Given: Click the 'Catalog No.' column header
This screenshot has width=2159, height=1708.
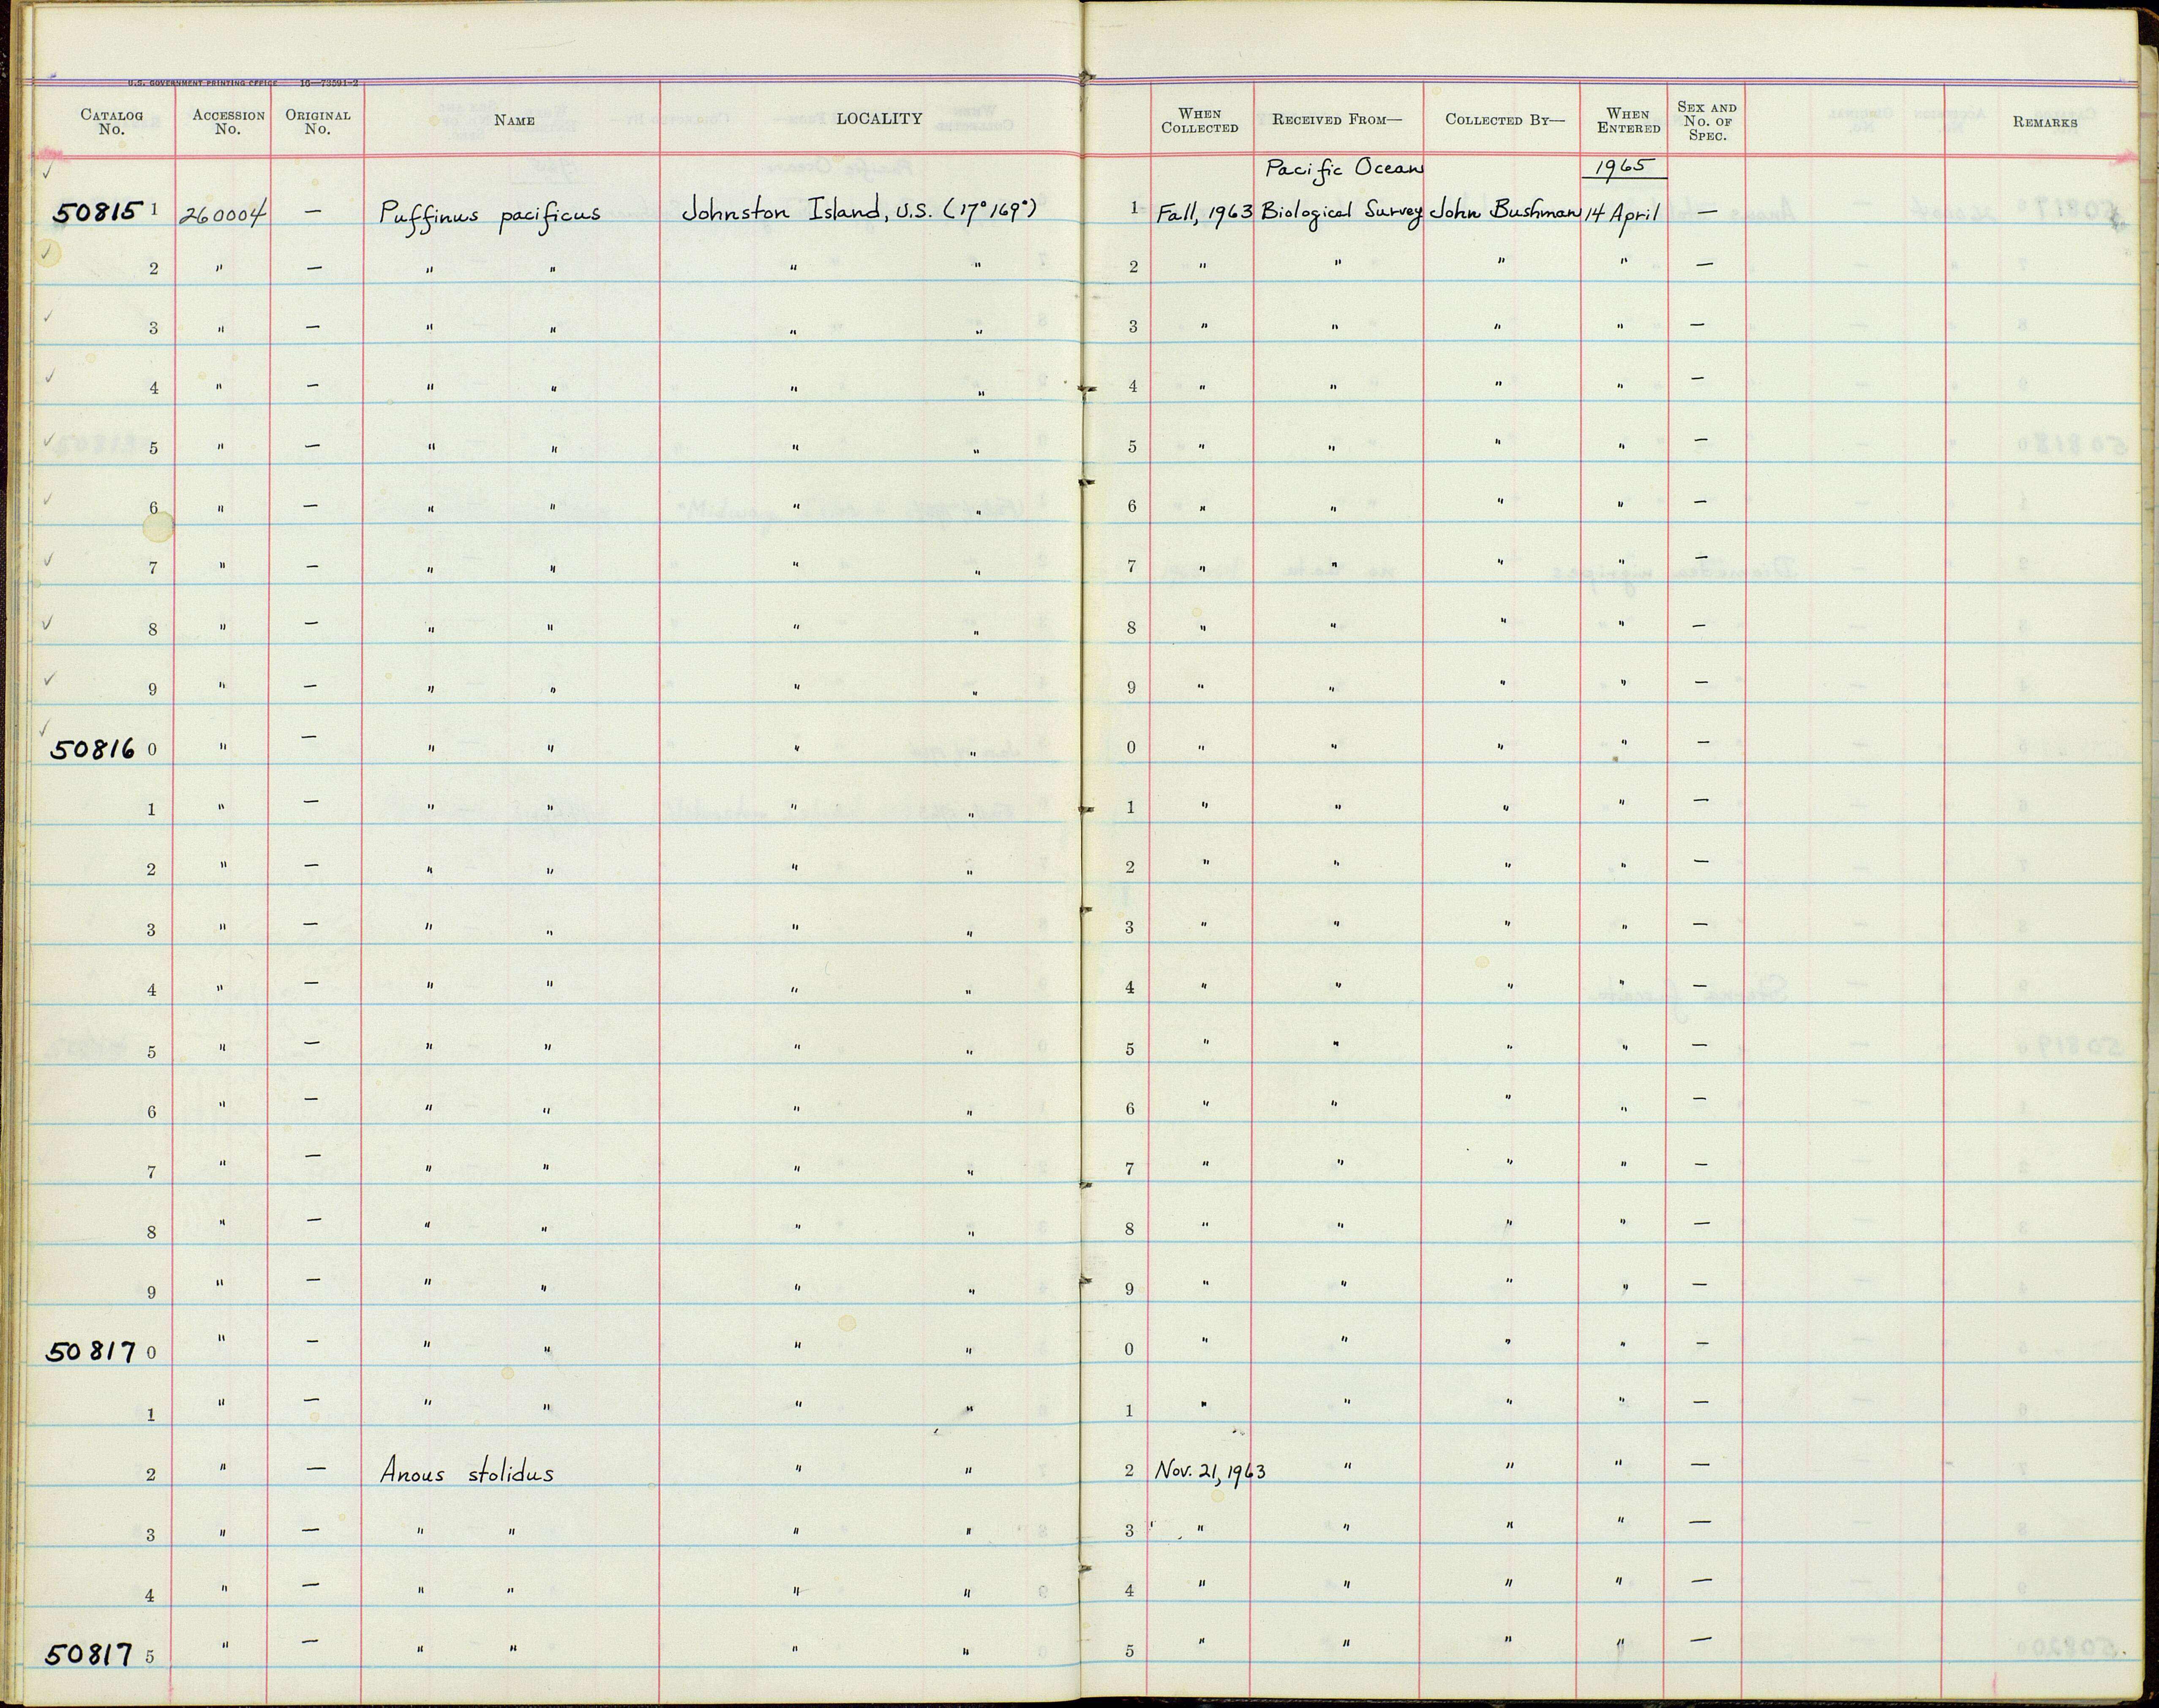Looking at the screenshot, I should click(x=111, y=122).
